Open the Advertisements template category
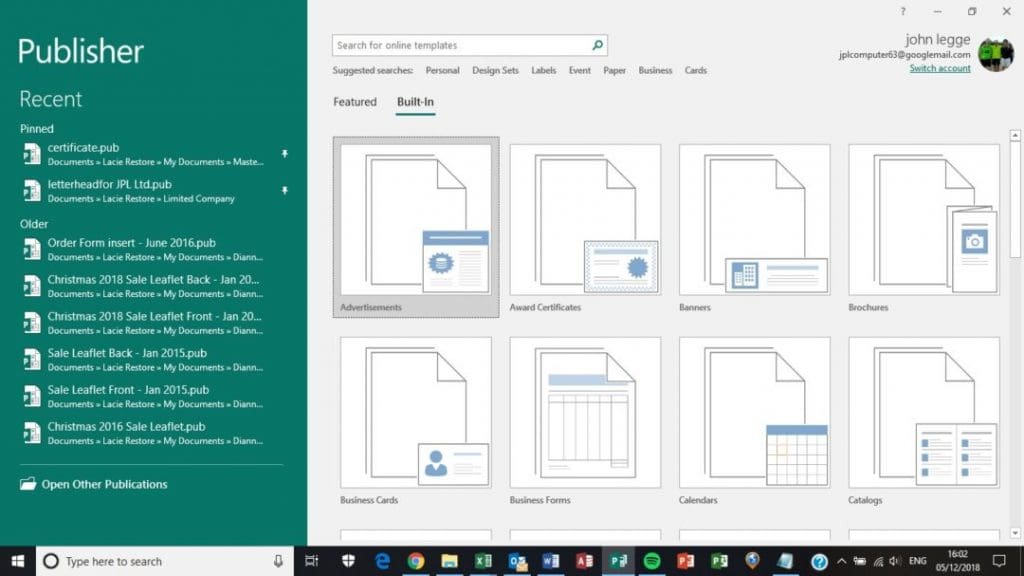The image size is (1024, 576). coord(415,220)
